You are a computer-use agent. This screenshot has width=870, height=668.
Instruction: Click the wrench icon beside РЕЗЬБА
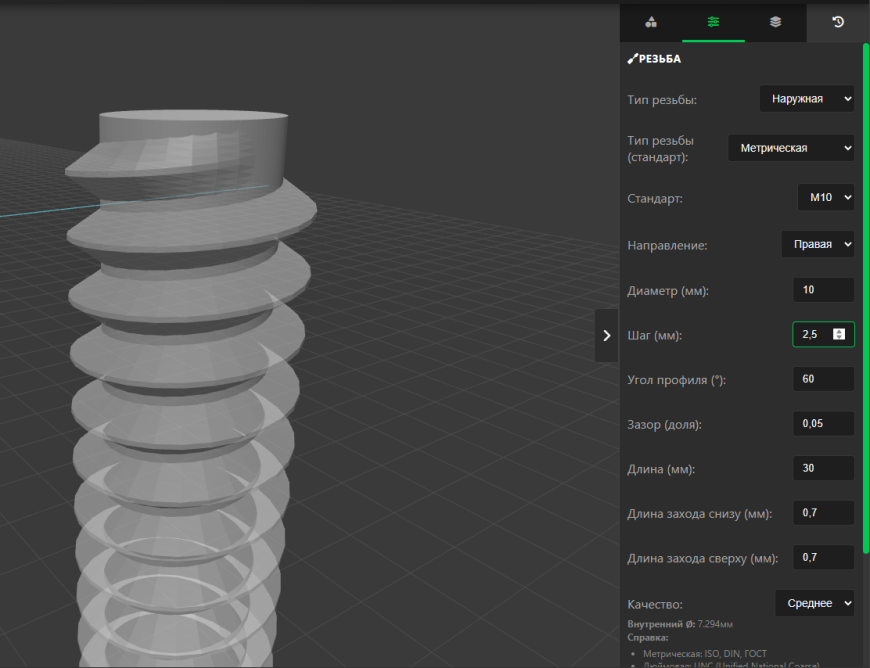point(633,59)
